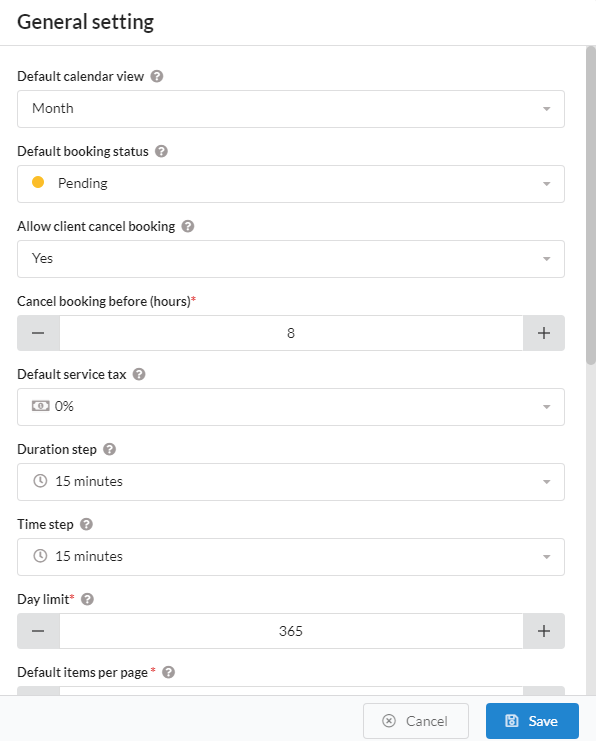
Task: Click help icon for Allow client cancel booking
Action: point(188,226)
